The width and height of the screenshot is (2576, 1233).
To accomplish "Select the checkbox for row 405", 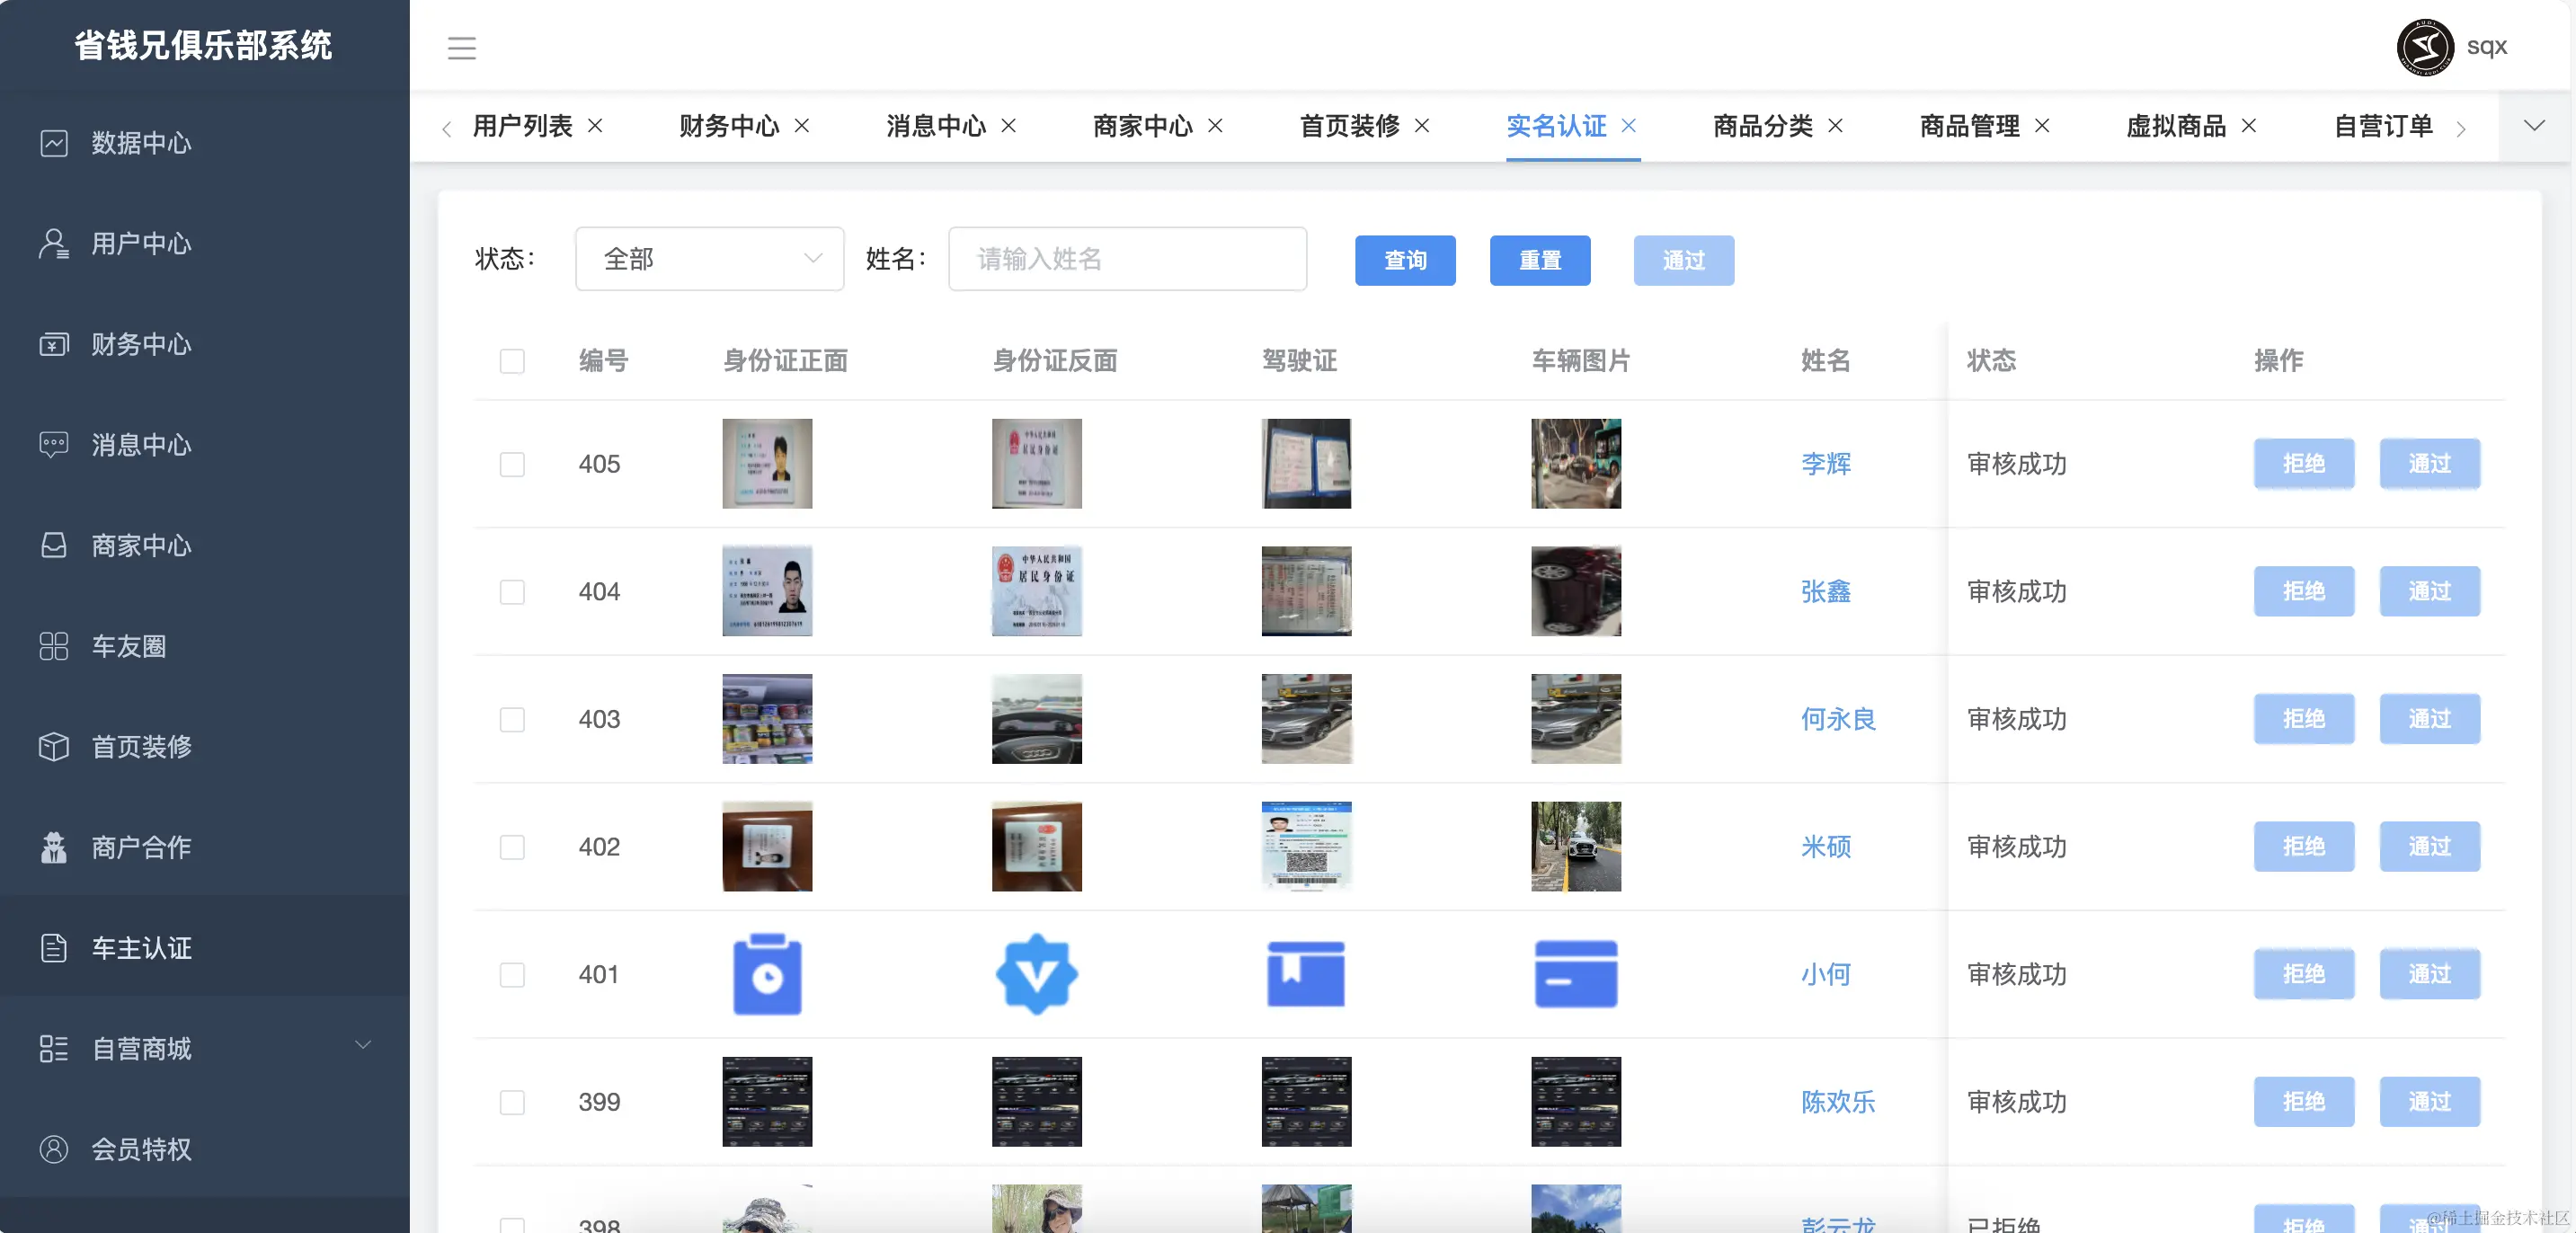I will (x=512, y=464).
